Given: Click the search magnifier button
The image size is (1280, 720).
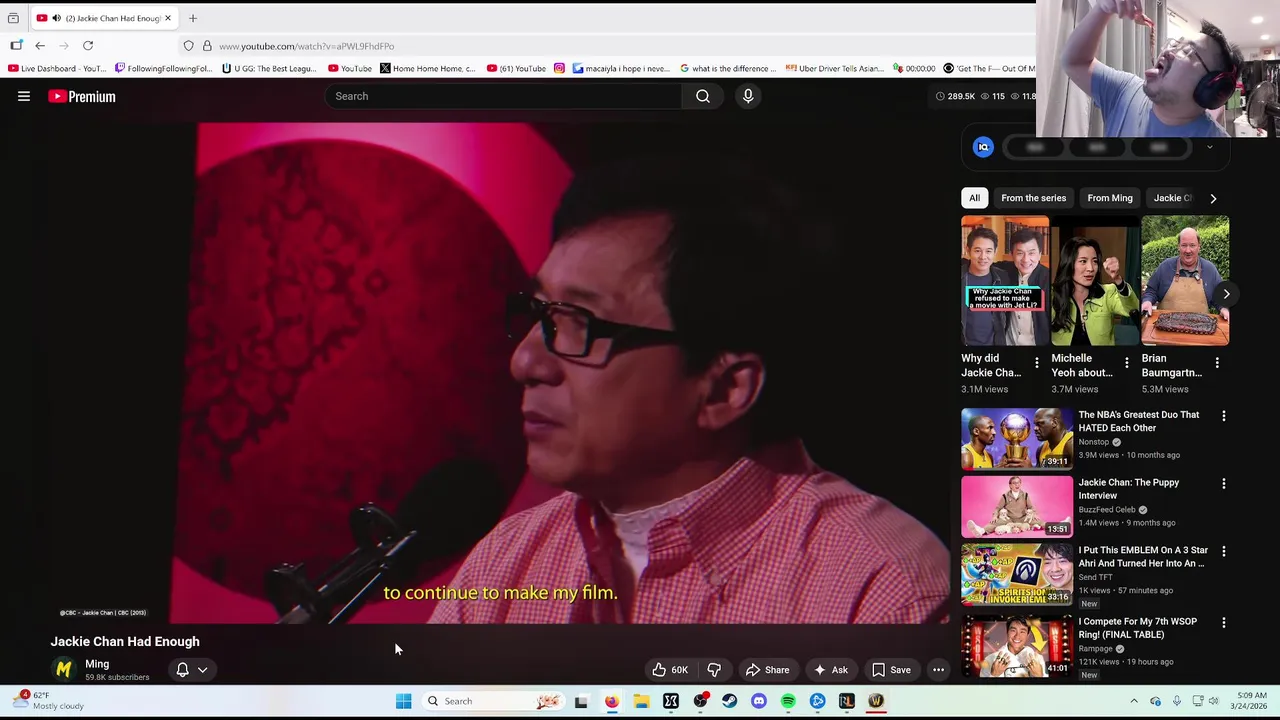Looking at the screenshot, I should tap(703, 96).
